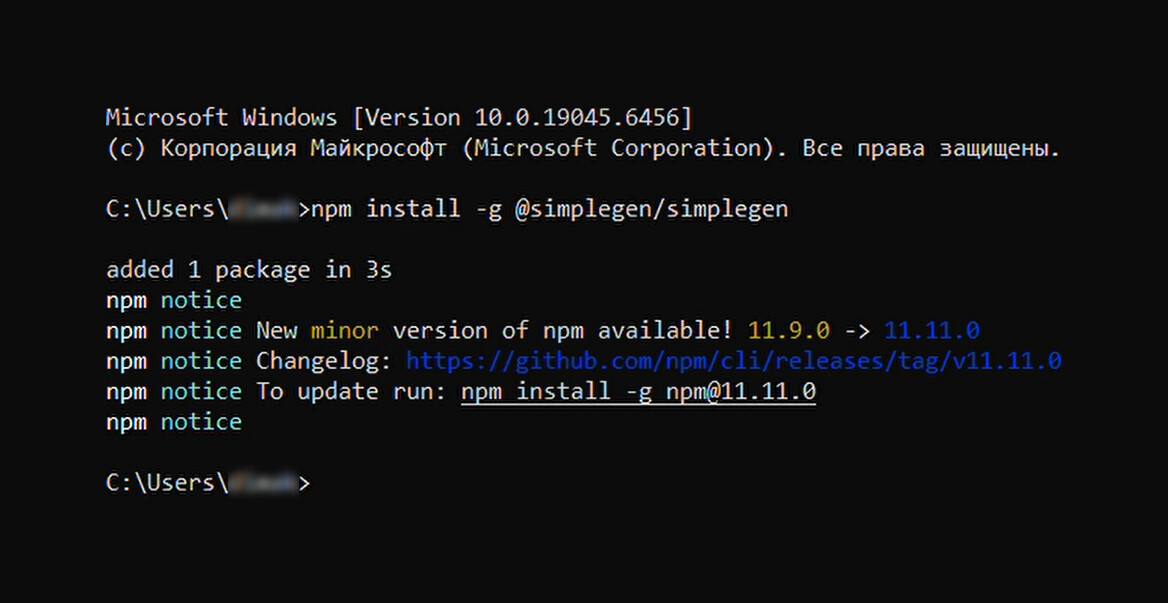Viewport: 1168px width, 603px height.
Task: Click the blue 11.11.0 after the arrow
Action: (931, 331)
